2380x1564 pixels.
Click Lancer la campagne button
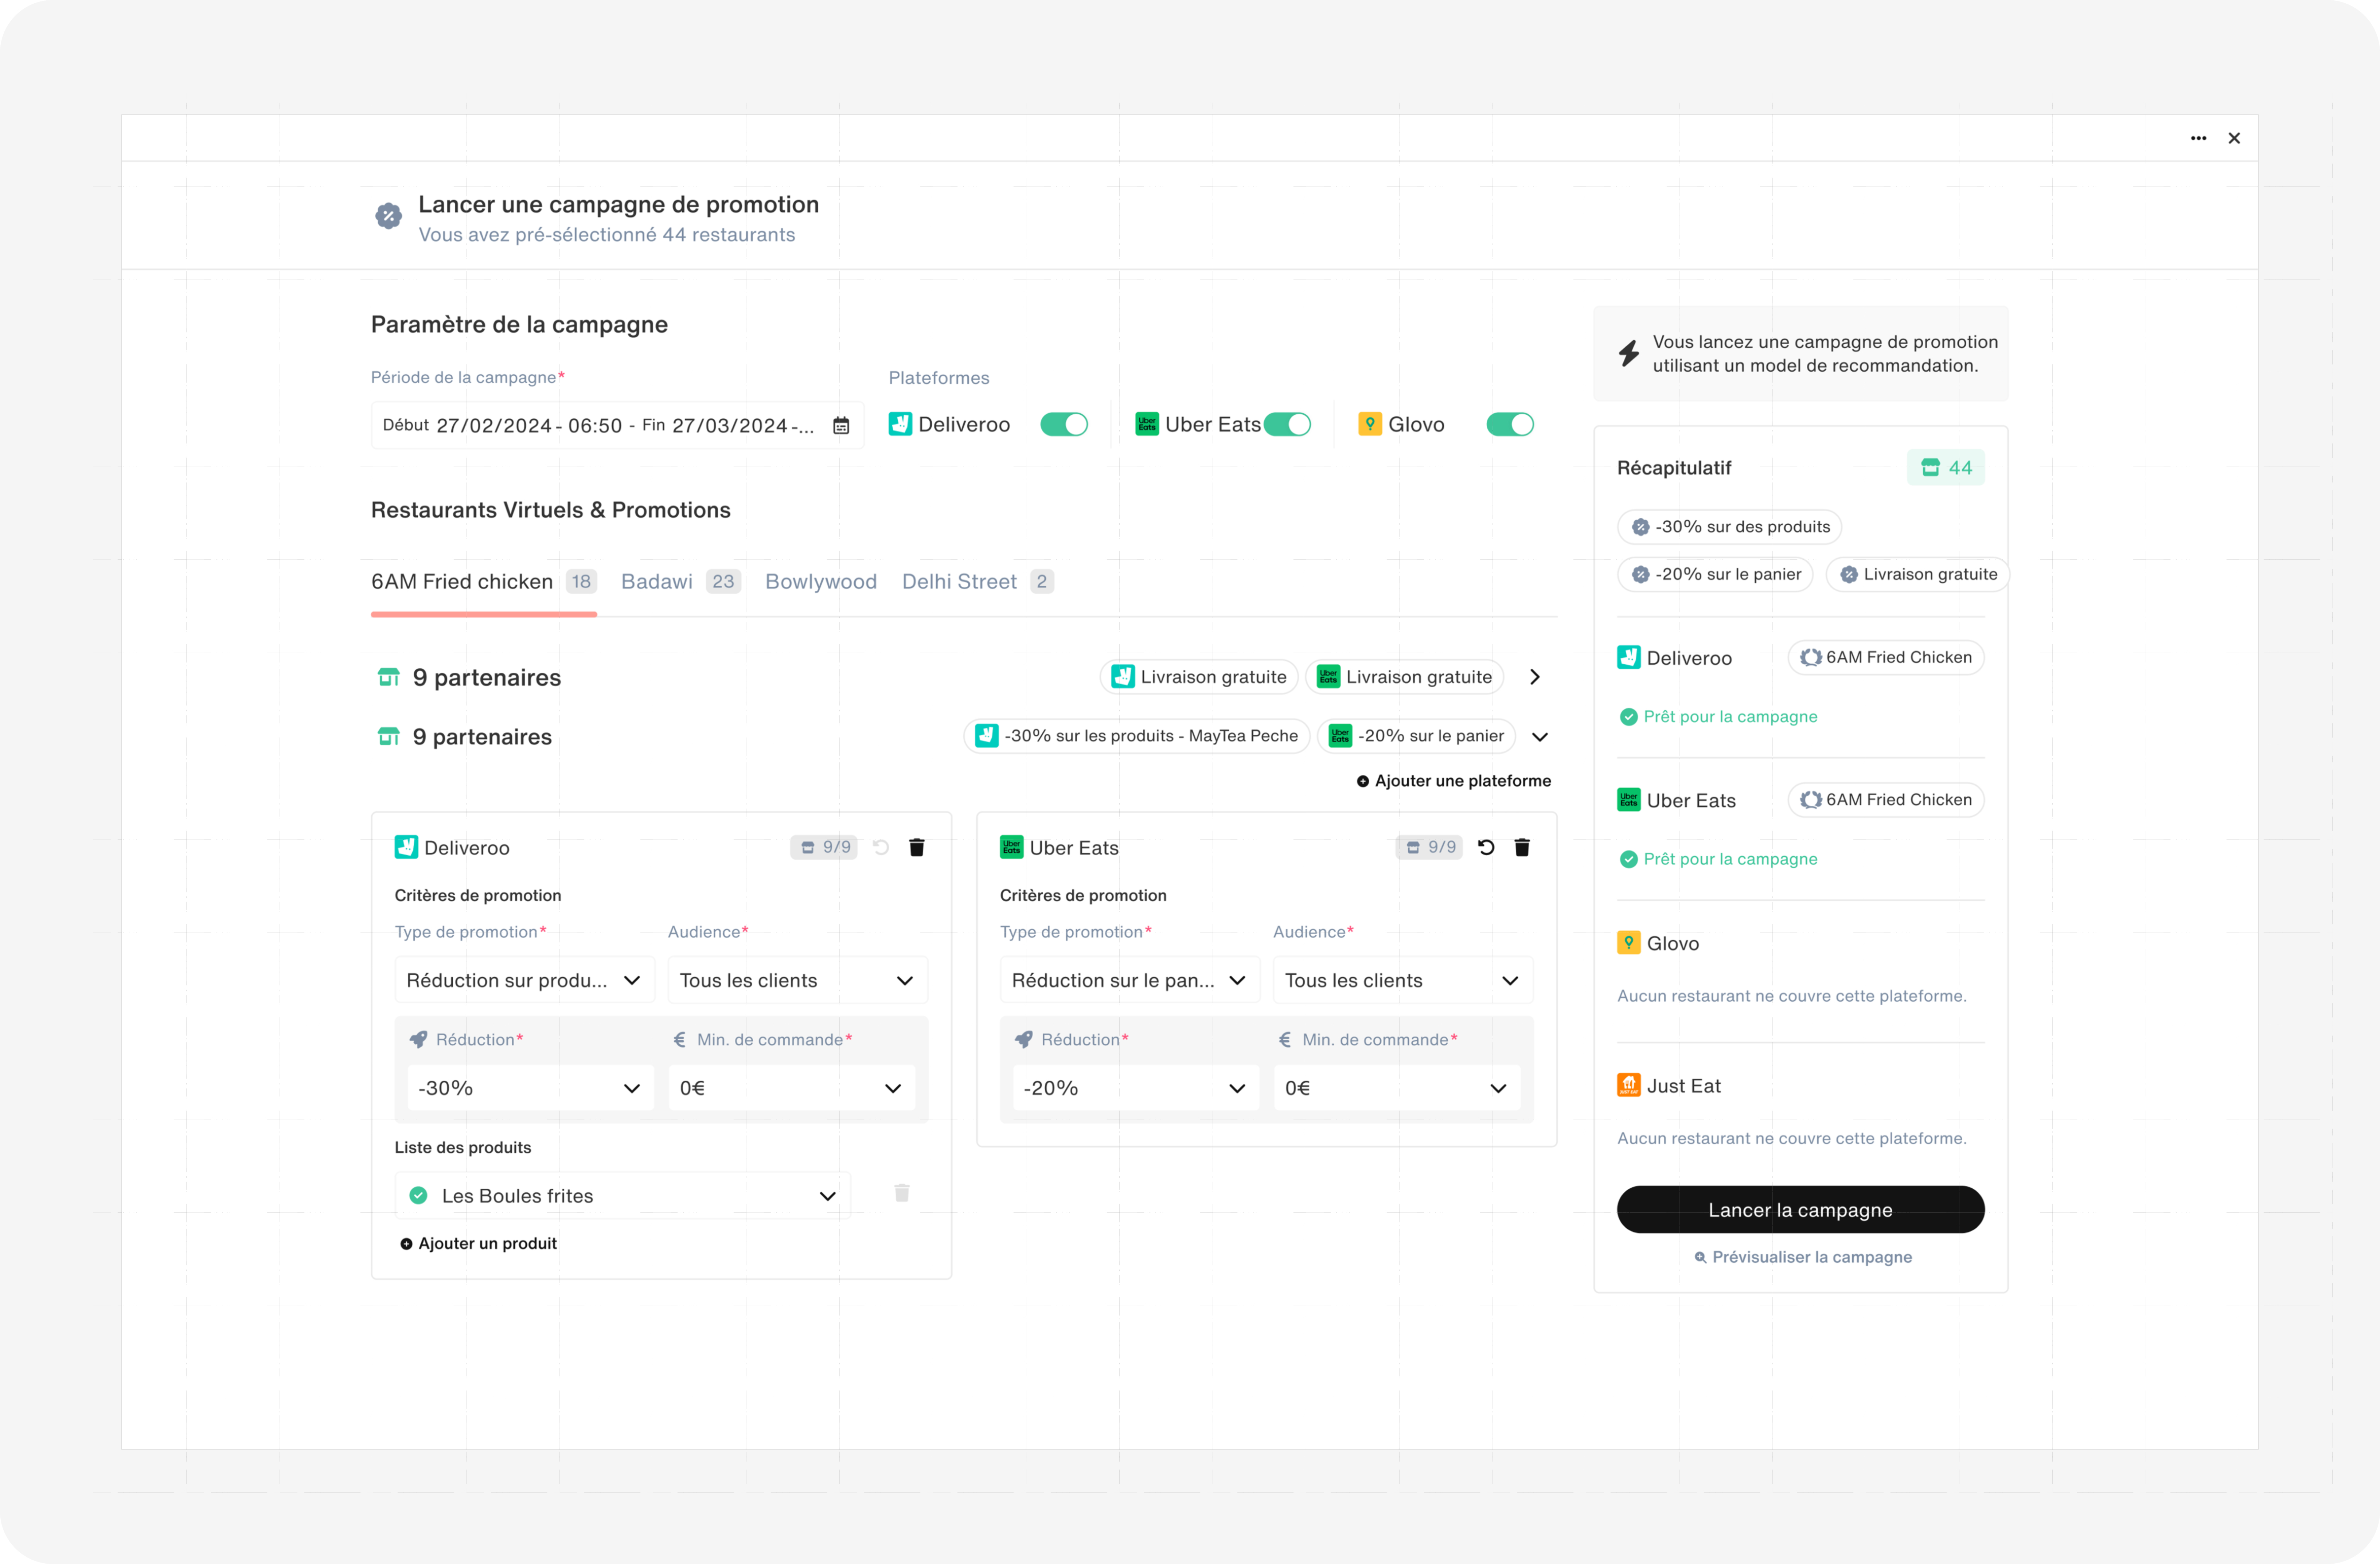pos(1800,1210)
